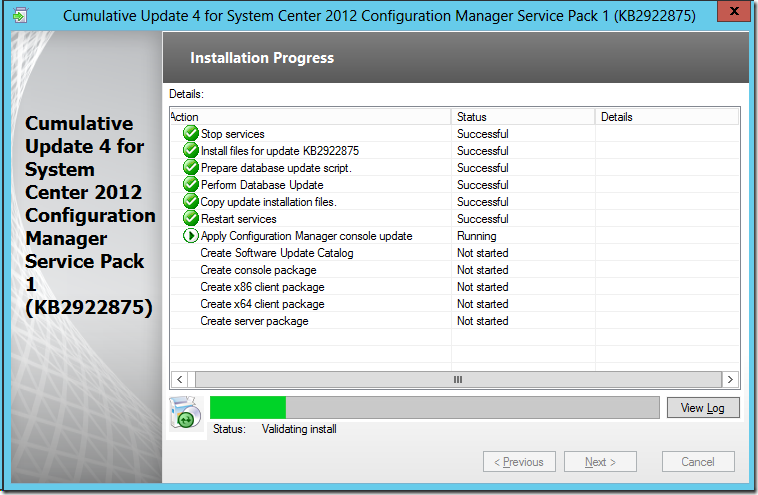
Task: Select the Create server package row
Action: point(254,321)
